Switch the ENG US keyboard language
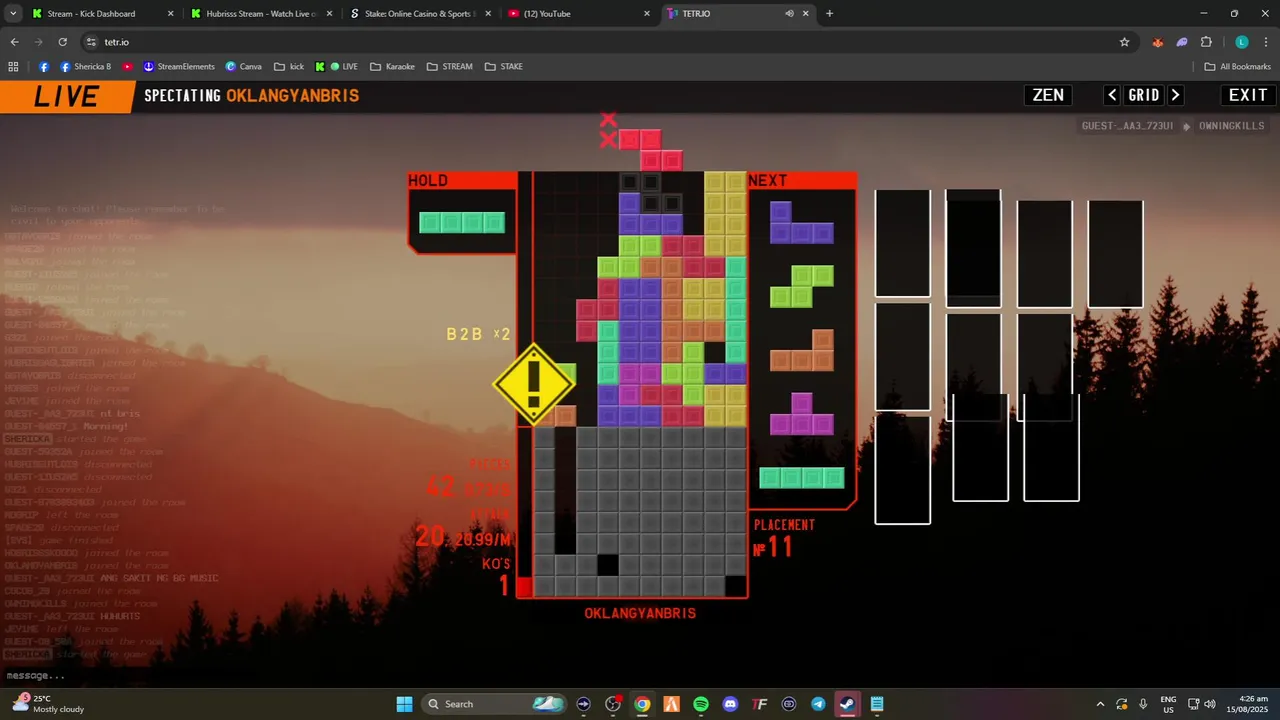The image size is (1280, 720). click(1168, 704)
